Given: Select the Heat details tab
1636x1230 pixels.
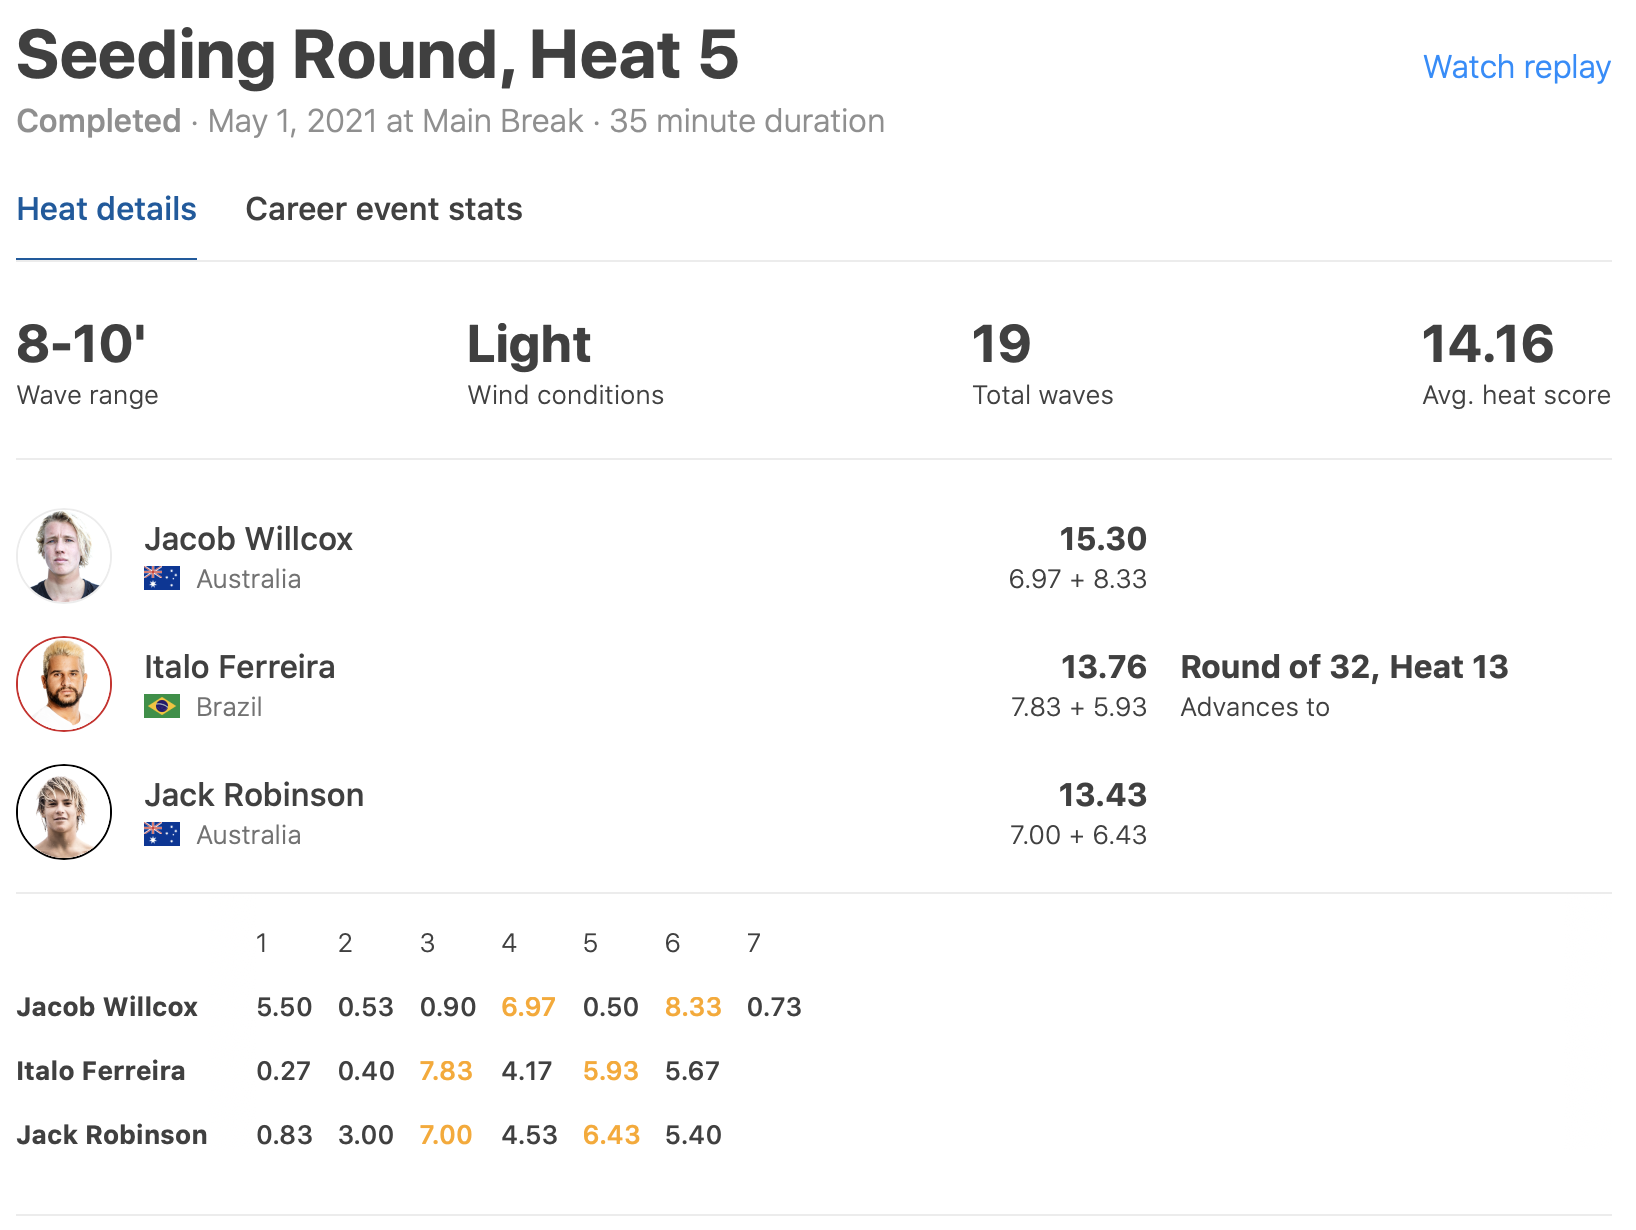Looking at the screenshot, I should click(106, 209).
